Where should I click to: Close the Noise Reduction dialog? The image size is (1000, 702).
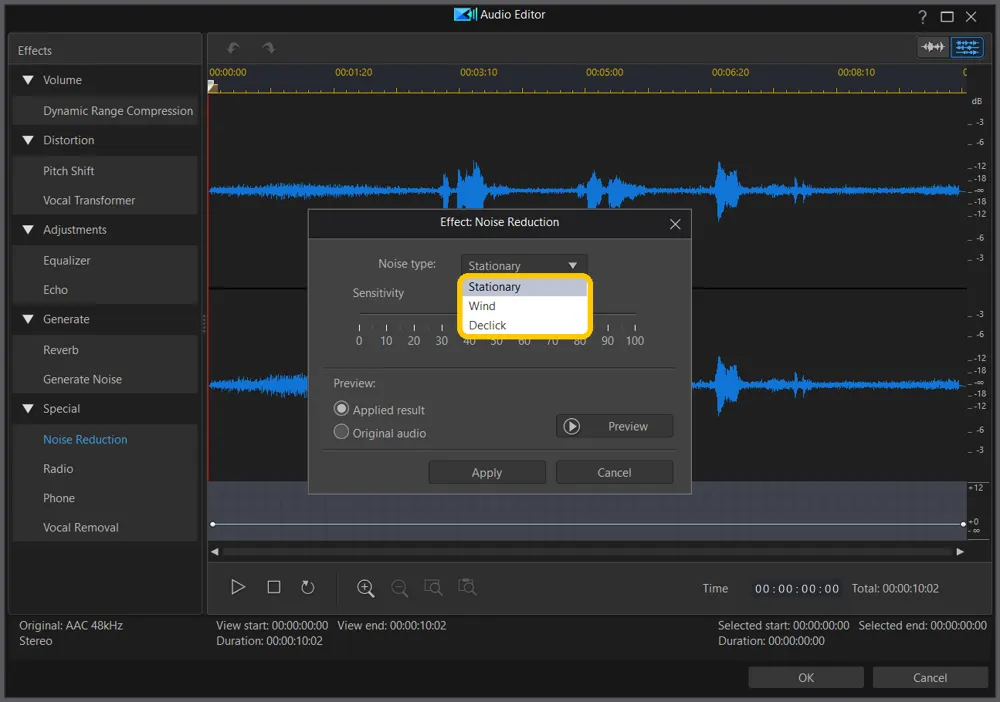pos(675,224)
